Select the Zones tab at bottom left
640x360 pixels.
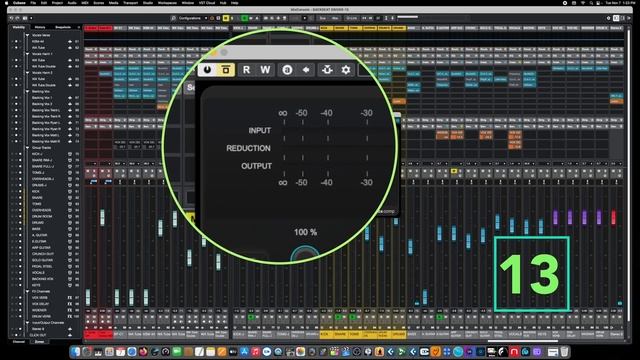[39, 342]
